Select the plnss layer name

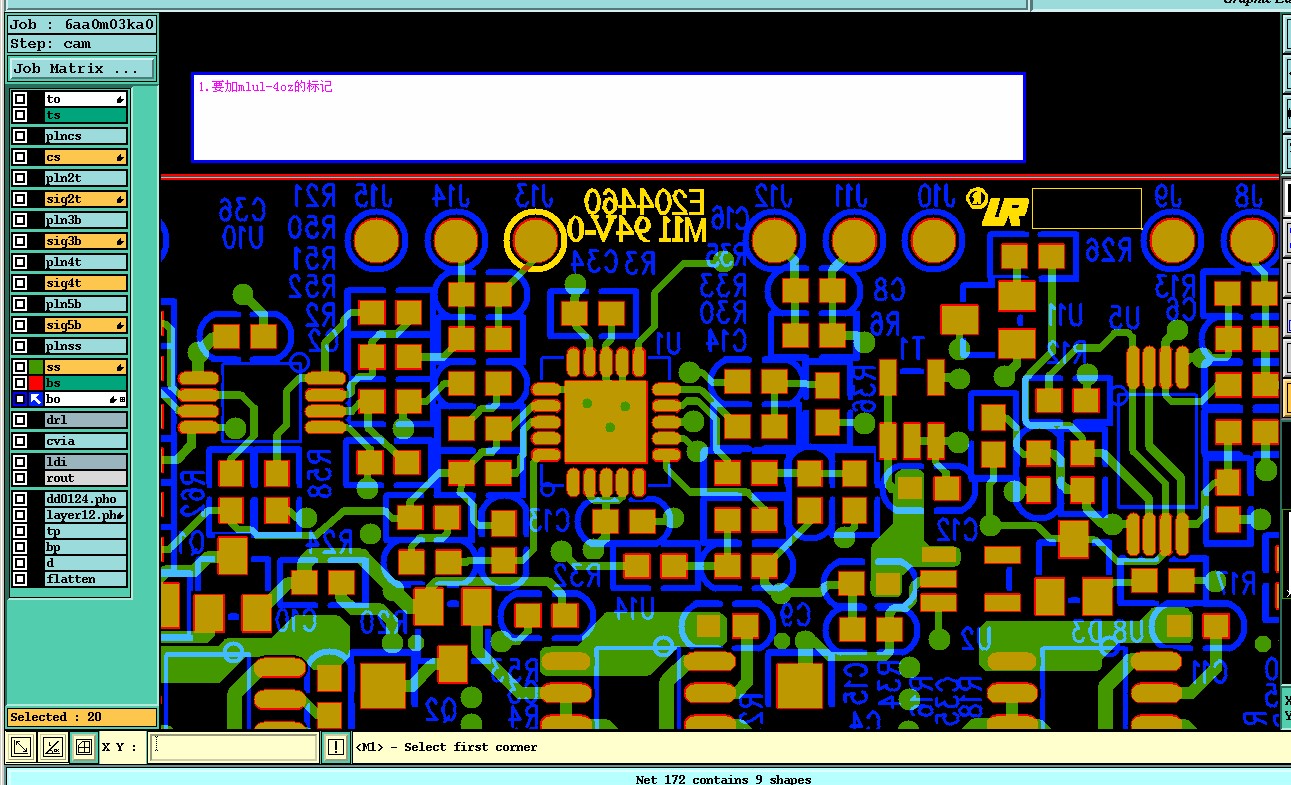86,346
